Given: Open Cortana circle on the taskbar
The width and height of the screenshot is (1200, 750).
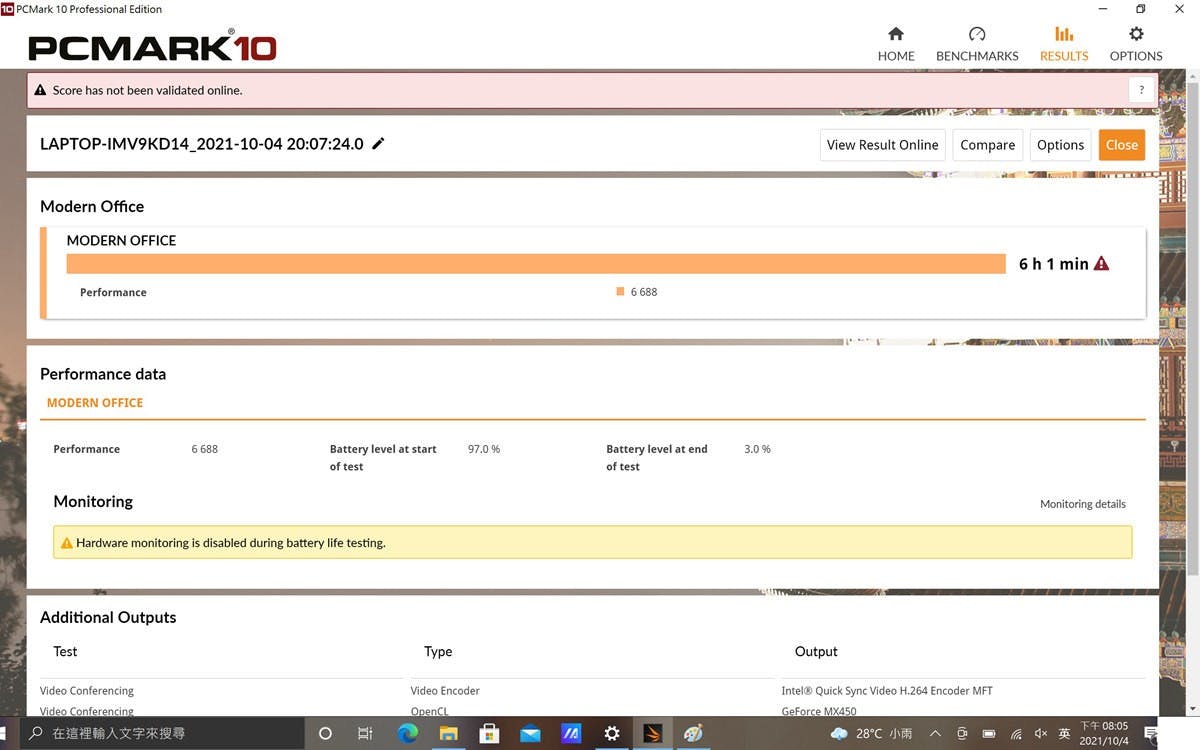Looking at the screenshot, I should 325,733.
